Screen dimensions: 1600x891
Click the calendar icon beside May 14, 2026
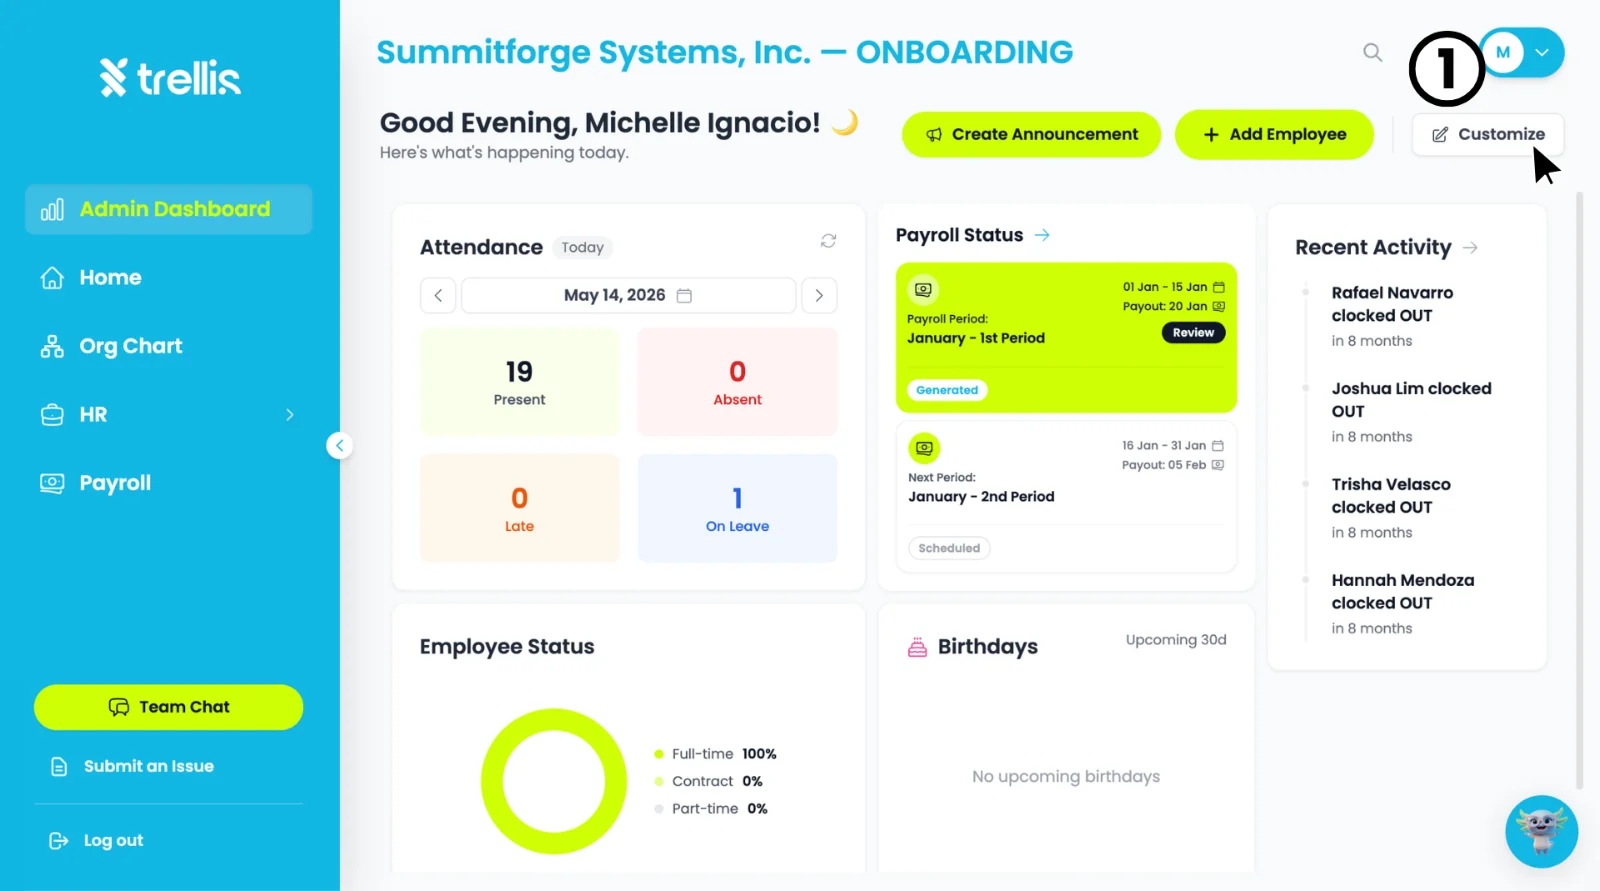pyautogui.click(x=684, y=295)
